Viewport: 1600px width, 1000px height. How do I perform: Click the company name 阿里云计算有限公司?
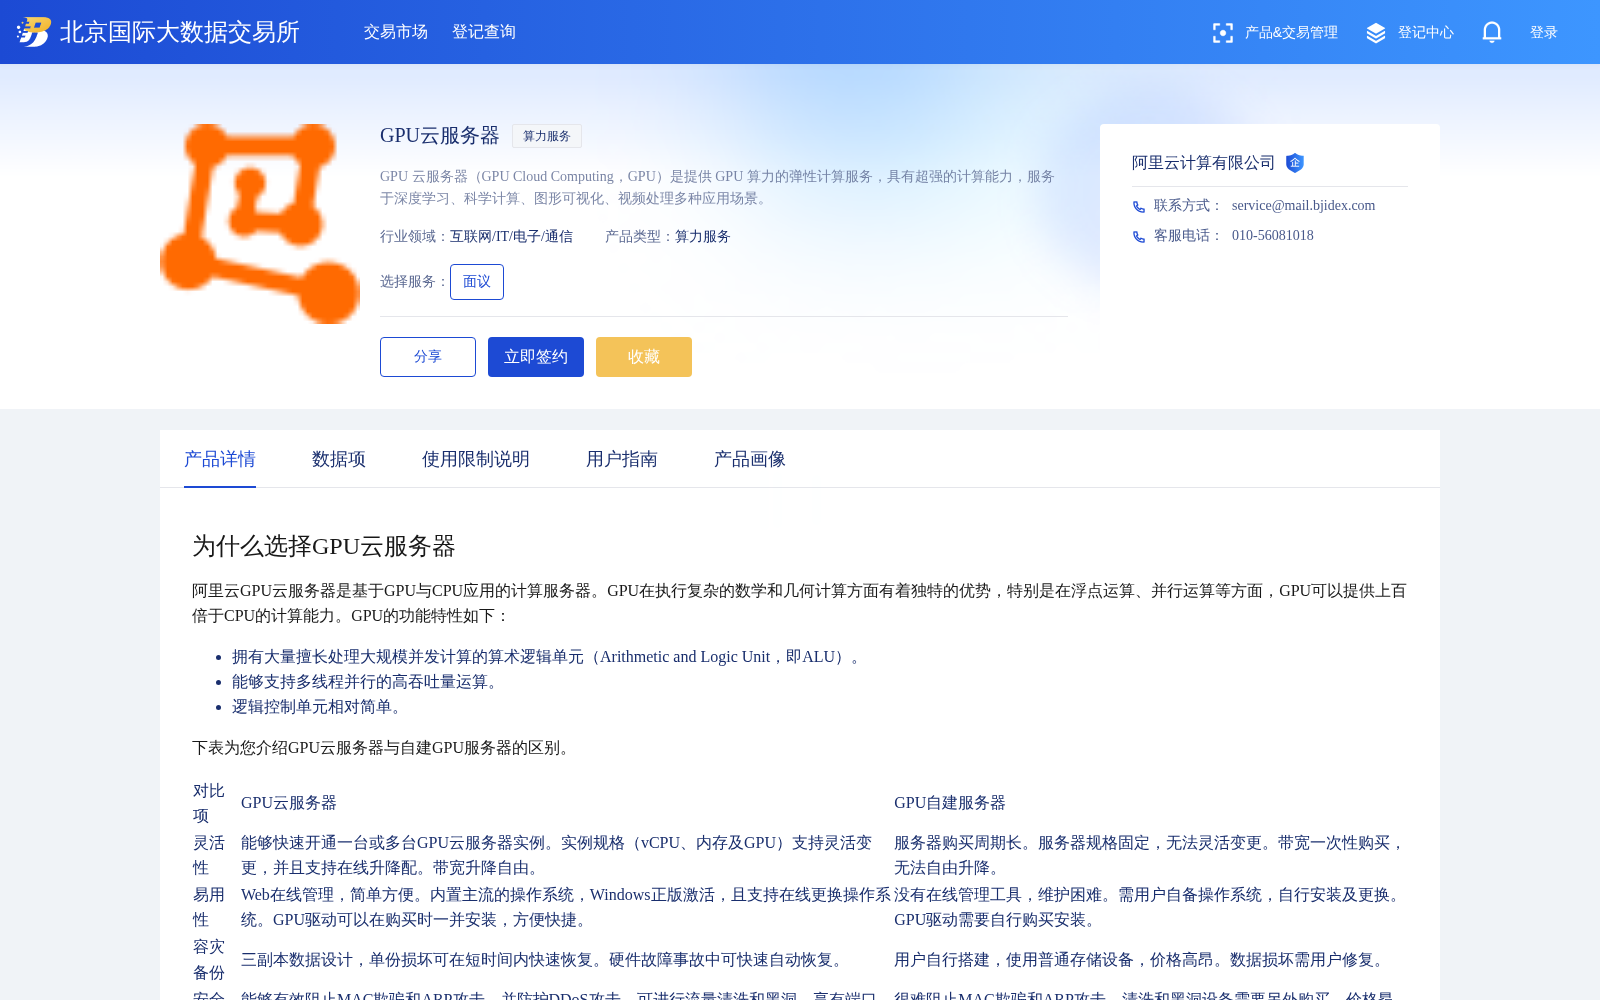coord(1204,163)
